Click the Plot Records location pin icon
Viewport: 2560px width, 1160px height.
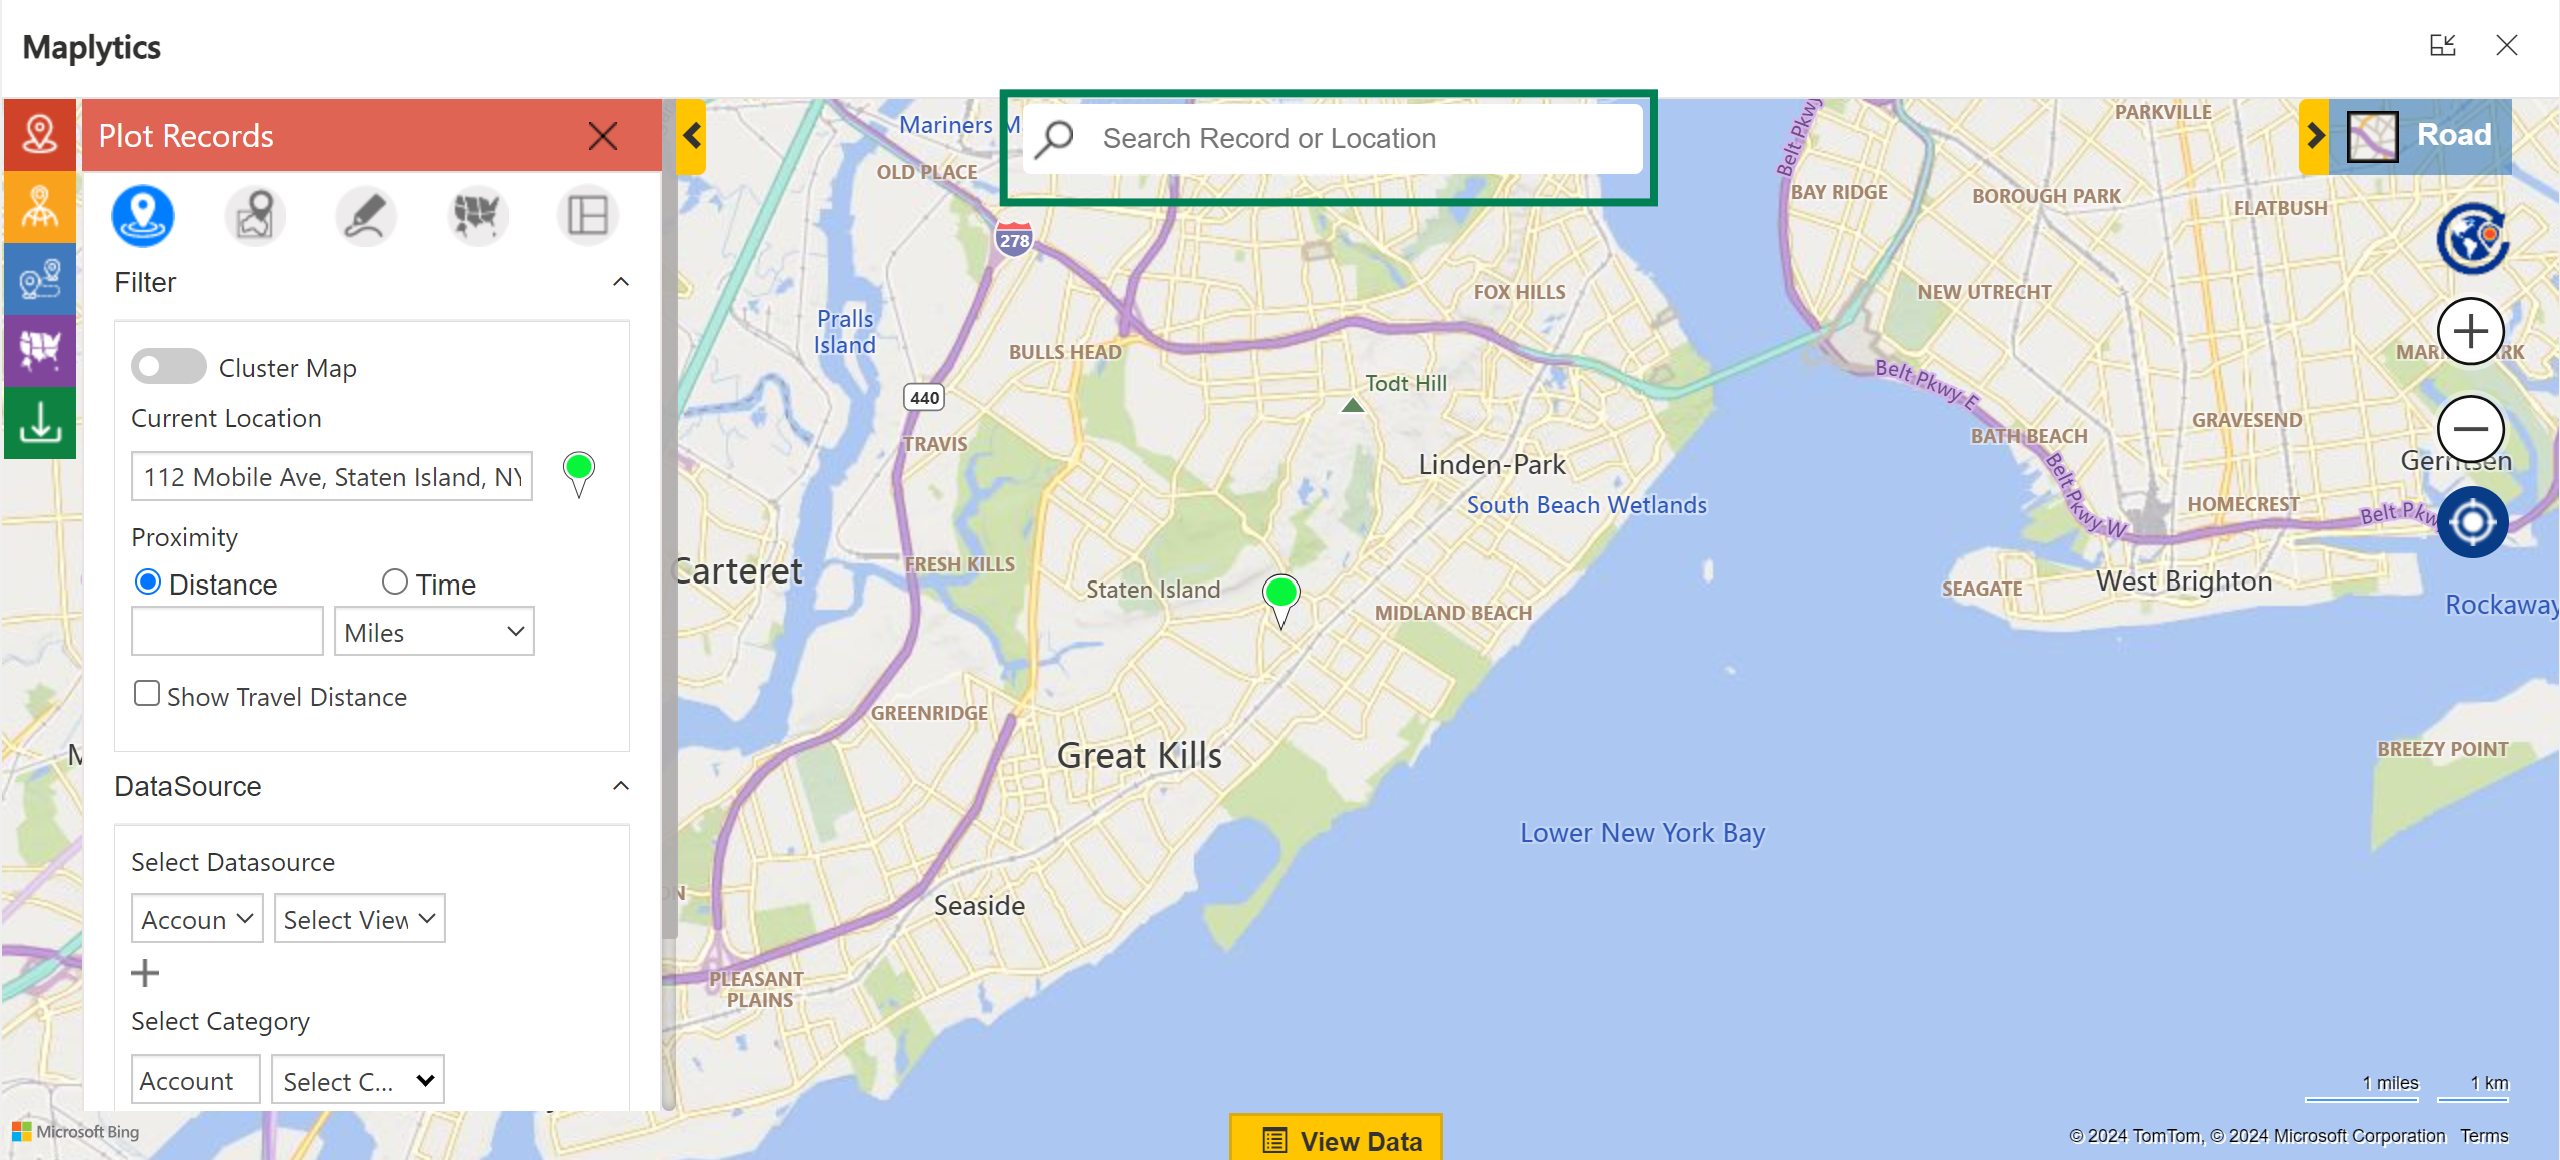coord(144,216)
